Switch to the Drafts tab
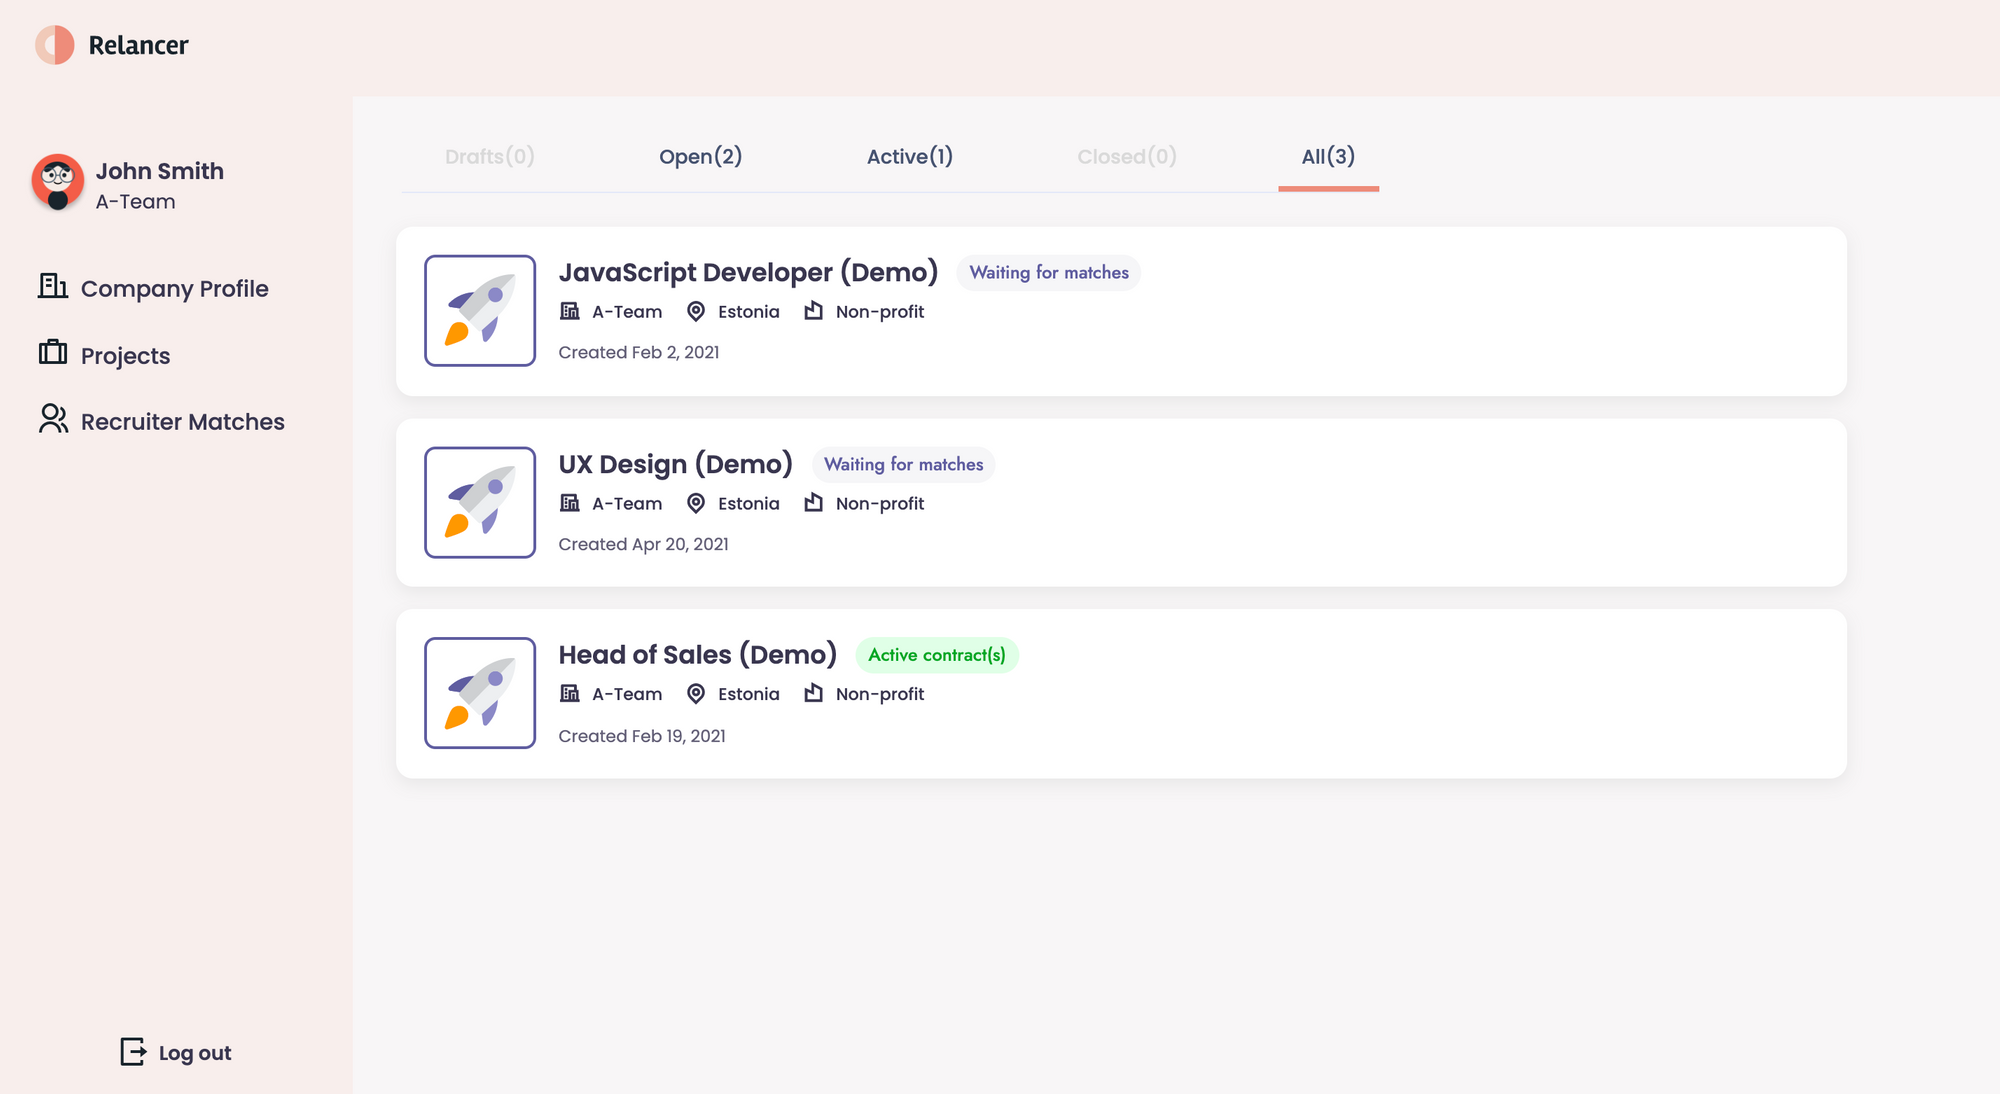 click(x=488, y=156)
